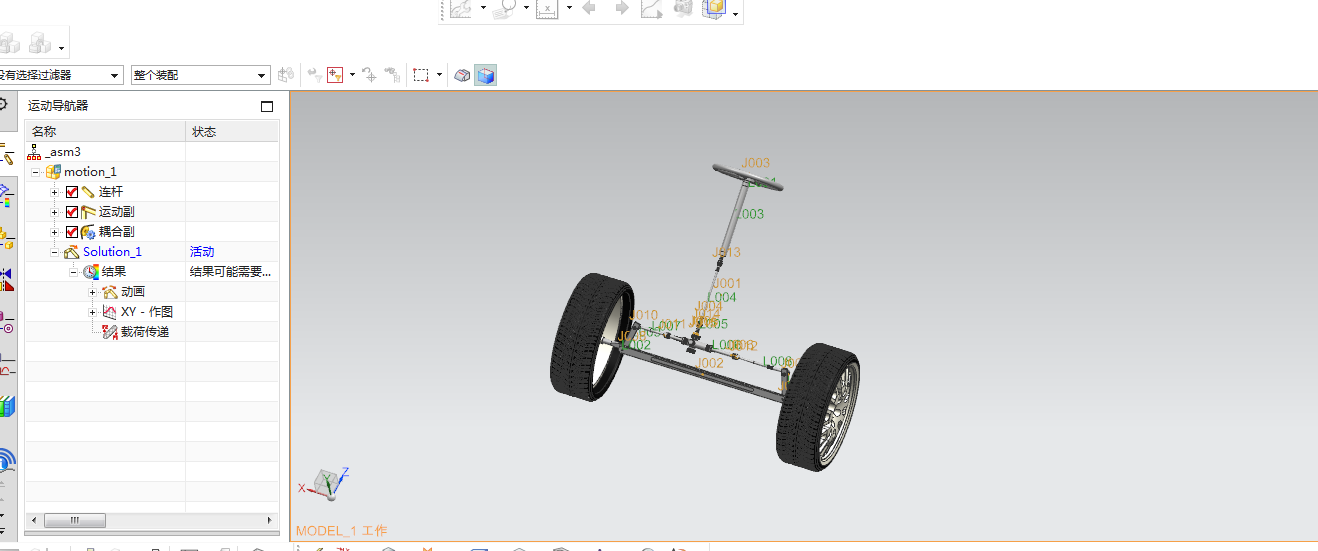Collapse the motion_1 node

click(35, 172)
